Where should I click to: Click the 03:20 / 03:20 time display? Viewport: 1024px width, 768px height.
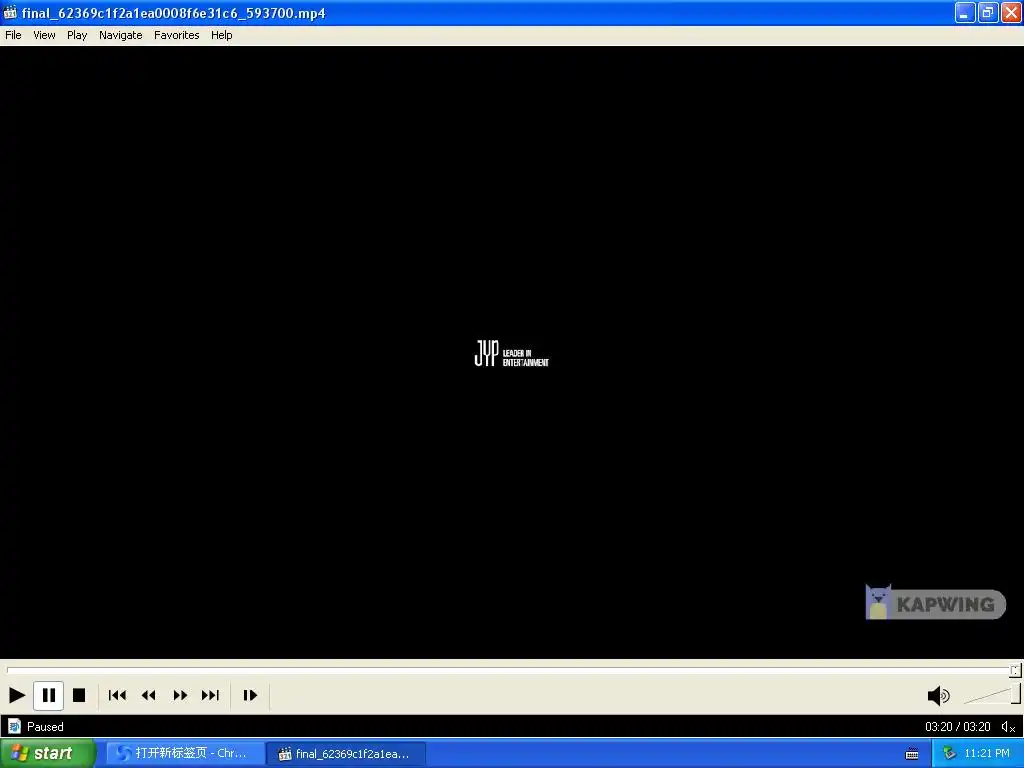click(957, 727)
